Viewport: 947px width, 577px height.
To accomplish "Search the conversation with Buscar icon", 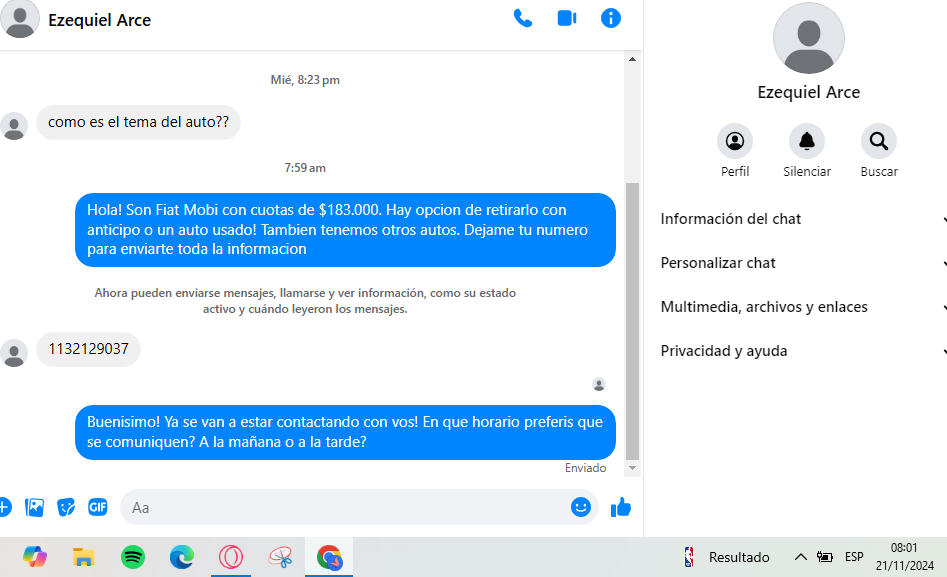I will click(879, 142).
